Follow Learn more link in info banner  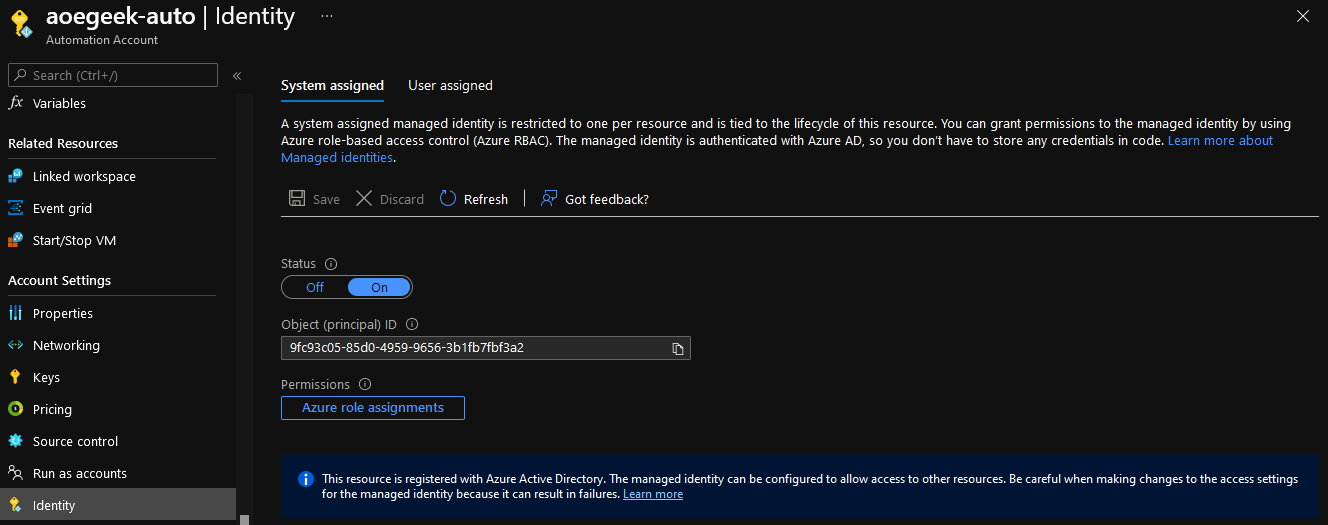tap(653, 494)
